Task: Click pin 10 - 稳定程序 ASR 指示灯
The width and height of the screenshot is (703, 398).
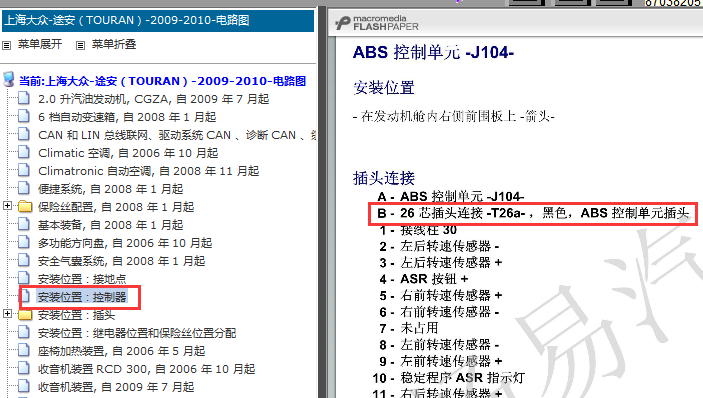Action: click(x=448, y=378)
